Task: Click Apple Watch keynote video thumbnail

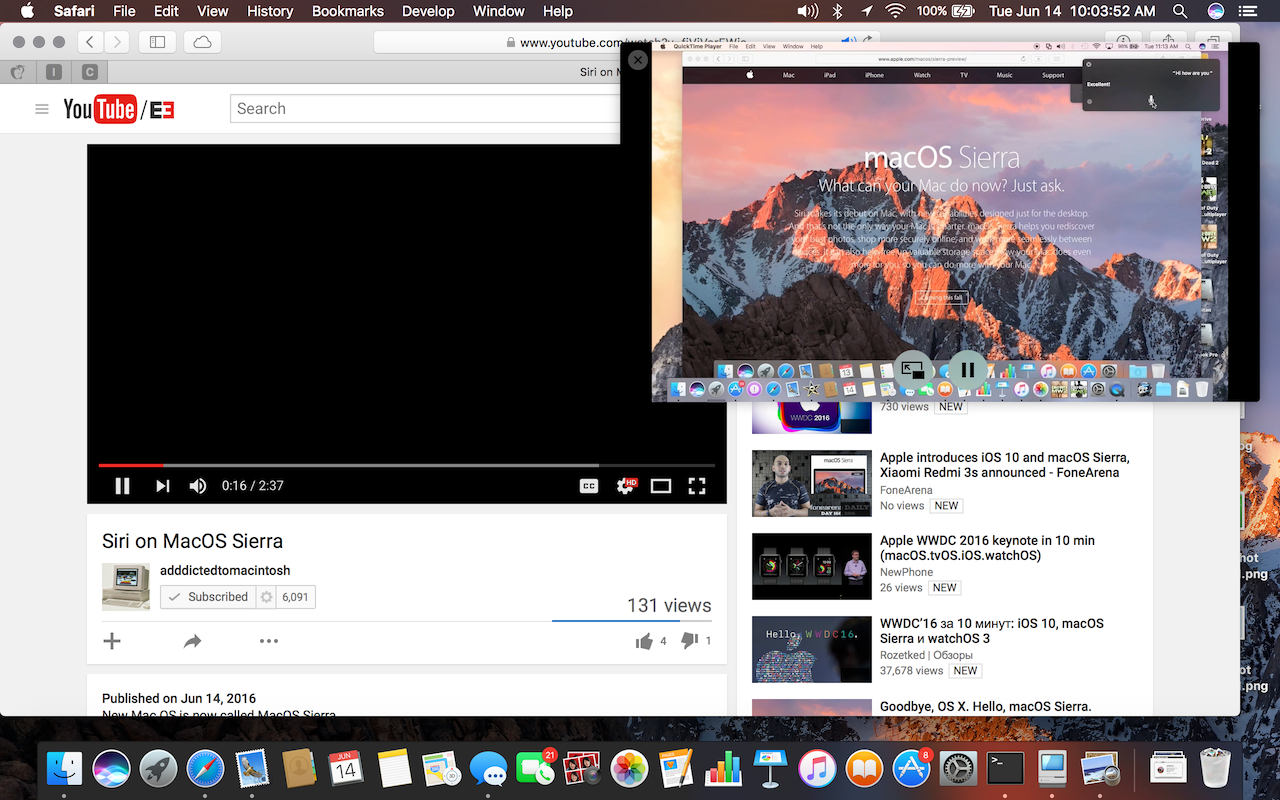Action: [811, 566]
